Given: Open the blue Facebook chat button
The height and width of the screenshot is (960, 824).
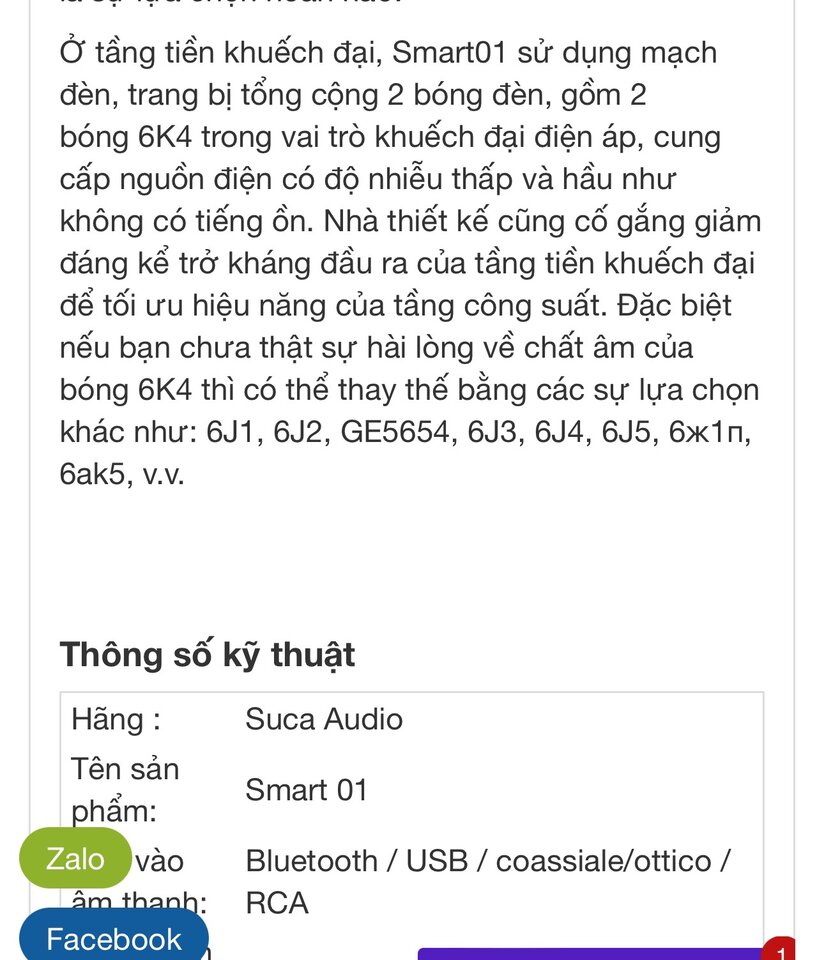Looking at the screenshot, I should [114, 936].
